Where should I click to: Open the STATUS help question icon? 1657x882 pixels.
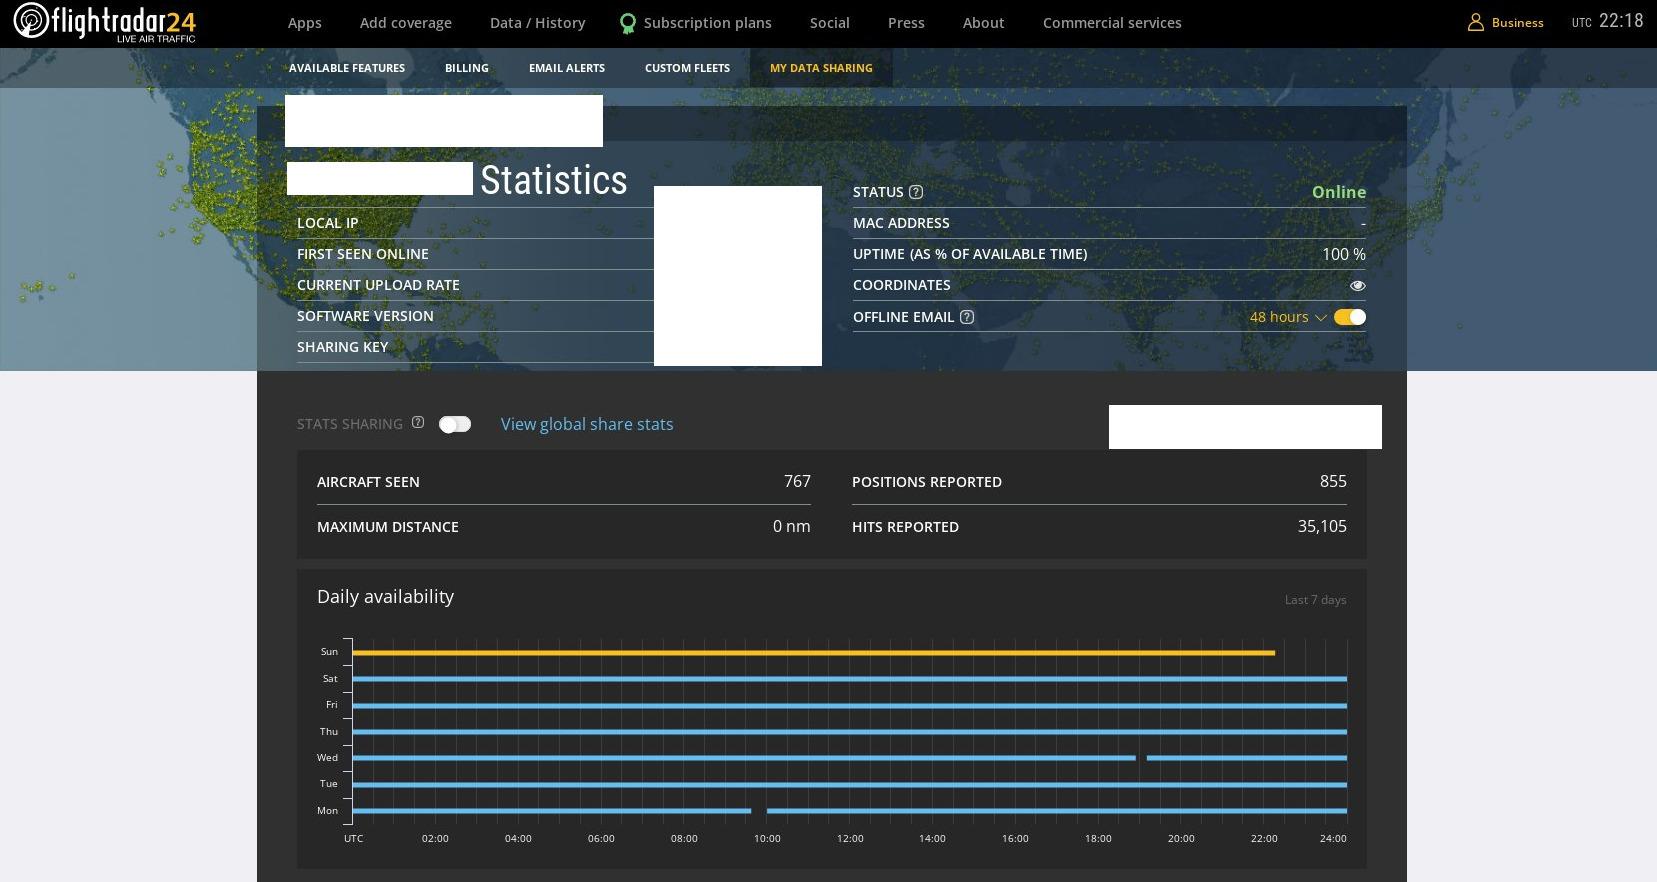(x=916, y=192)
